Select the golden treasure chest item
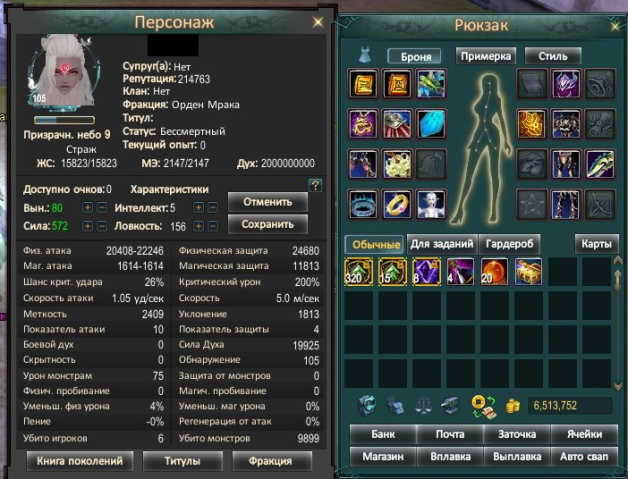This screenshot has height=479, width=628. tap(528, 272)
